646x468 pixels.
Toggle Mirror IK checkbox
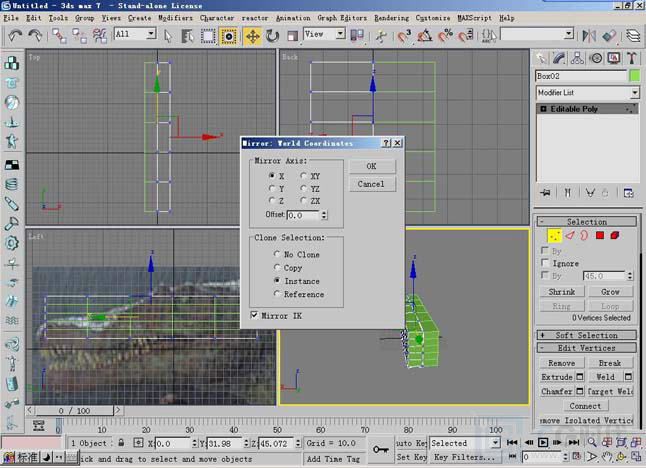(255, 315)
